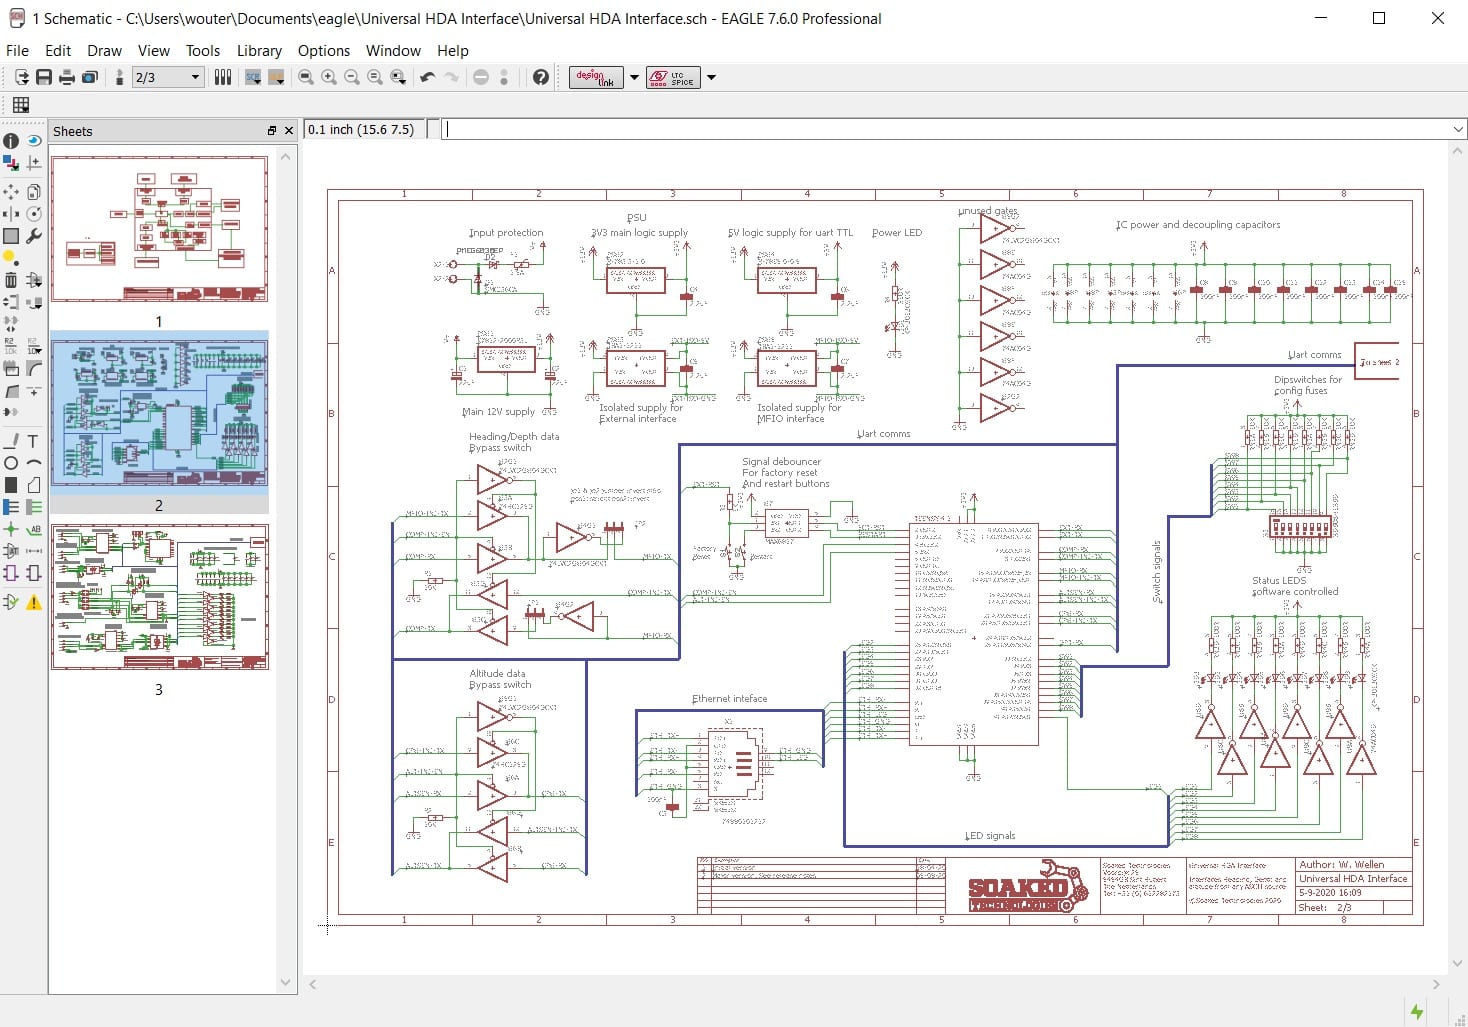This screenshot has height=1027, width=1468.
Task: Select the Move tool
Action: 11,191
